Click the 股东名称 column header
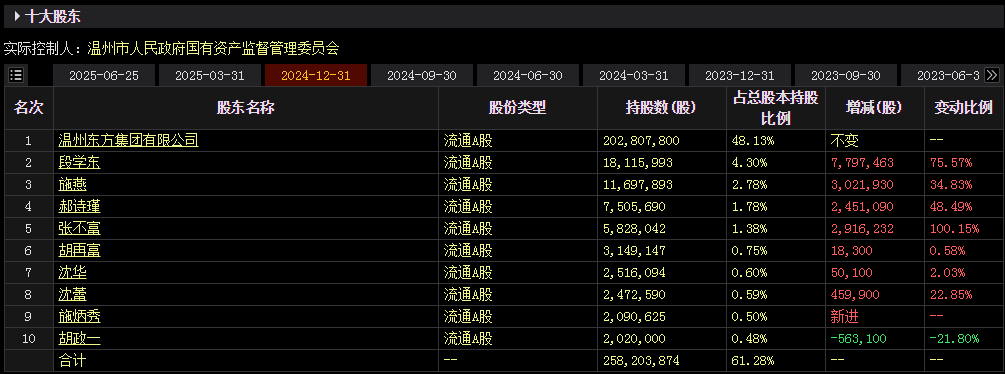The height and width of the screenshot is (374, 1005). coord(246,108)
